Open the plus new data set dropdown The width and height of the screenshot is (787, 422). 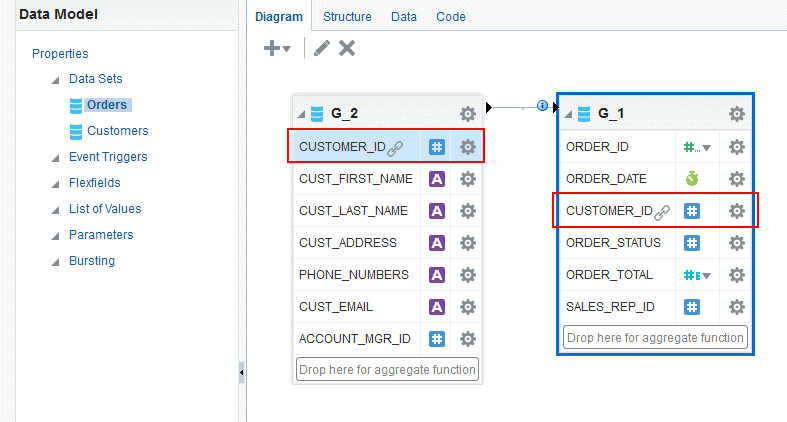point(277,48)
